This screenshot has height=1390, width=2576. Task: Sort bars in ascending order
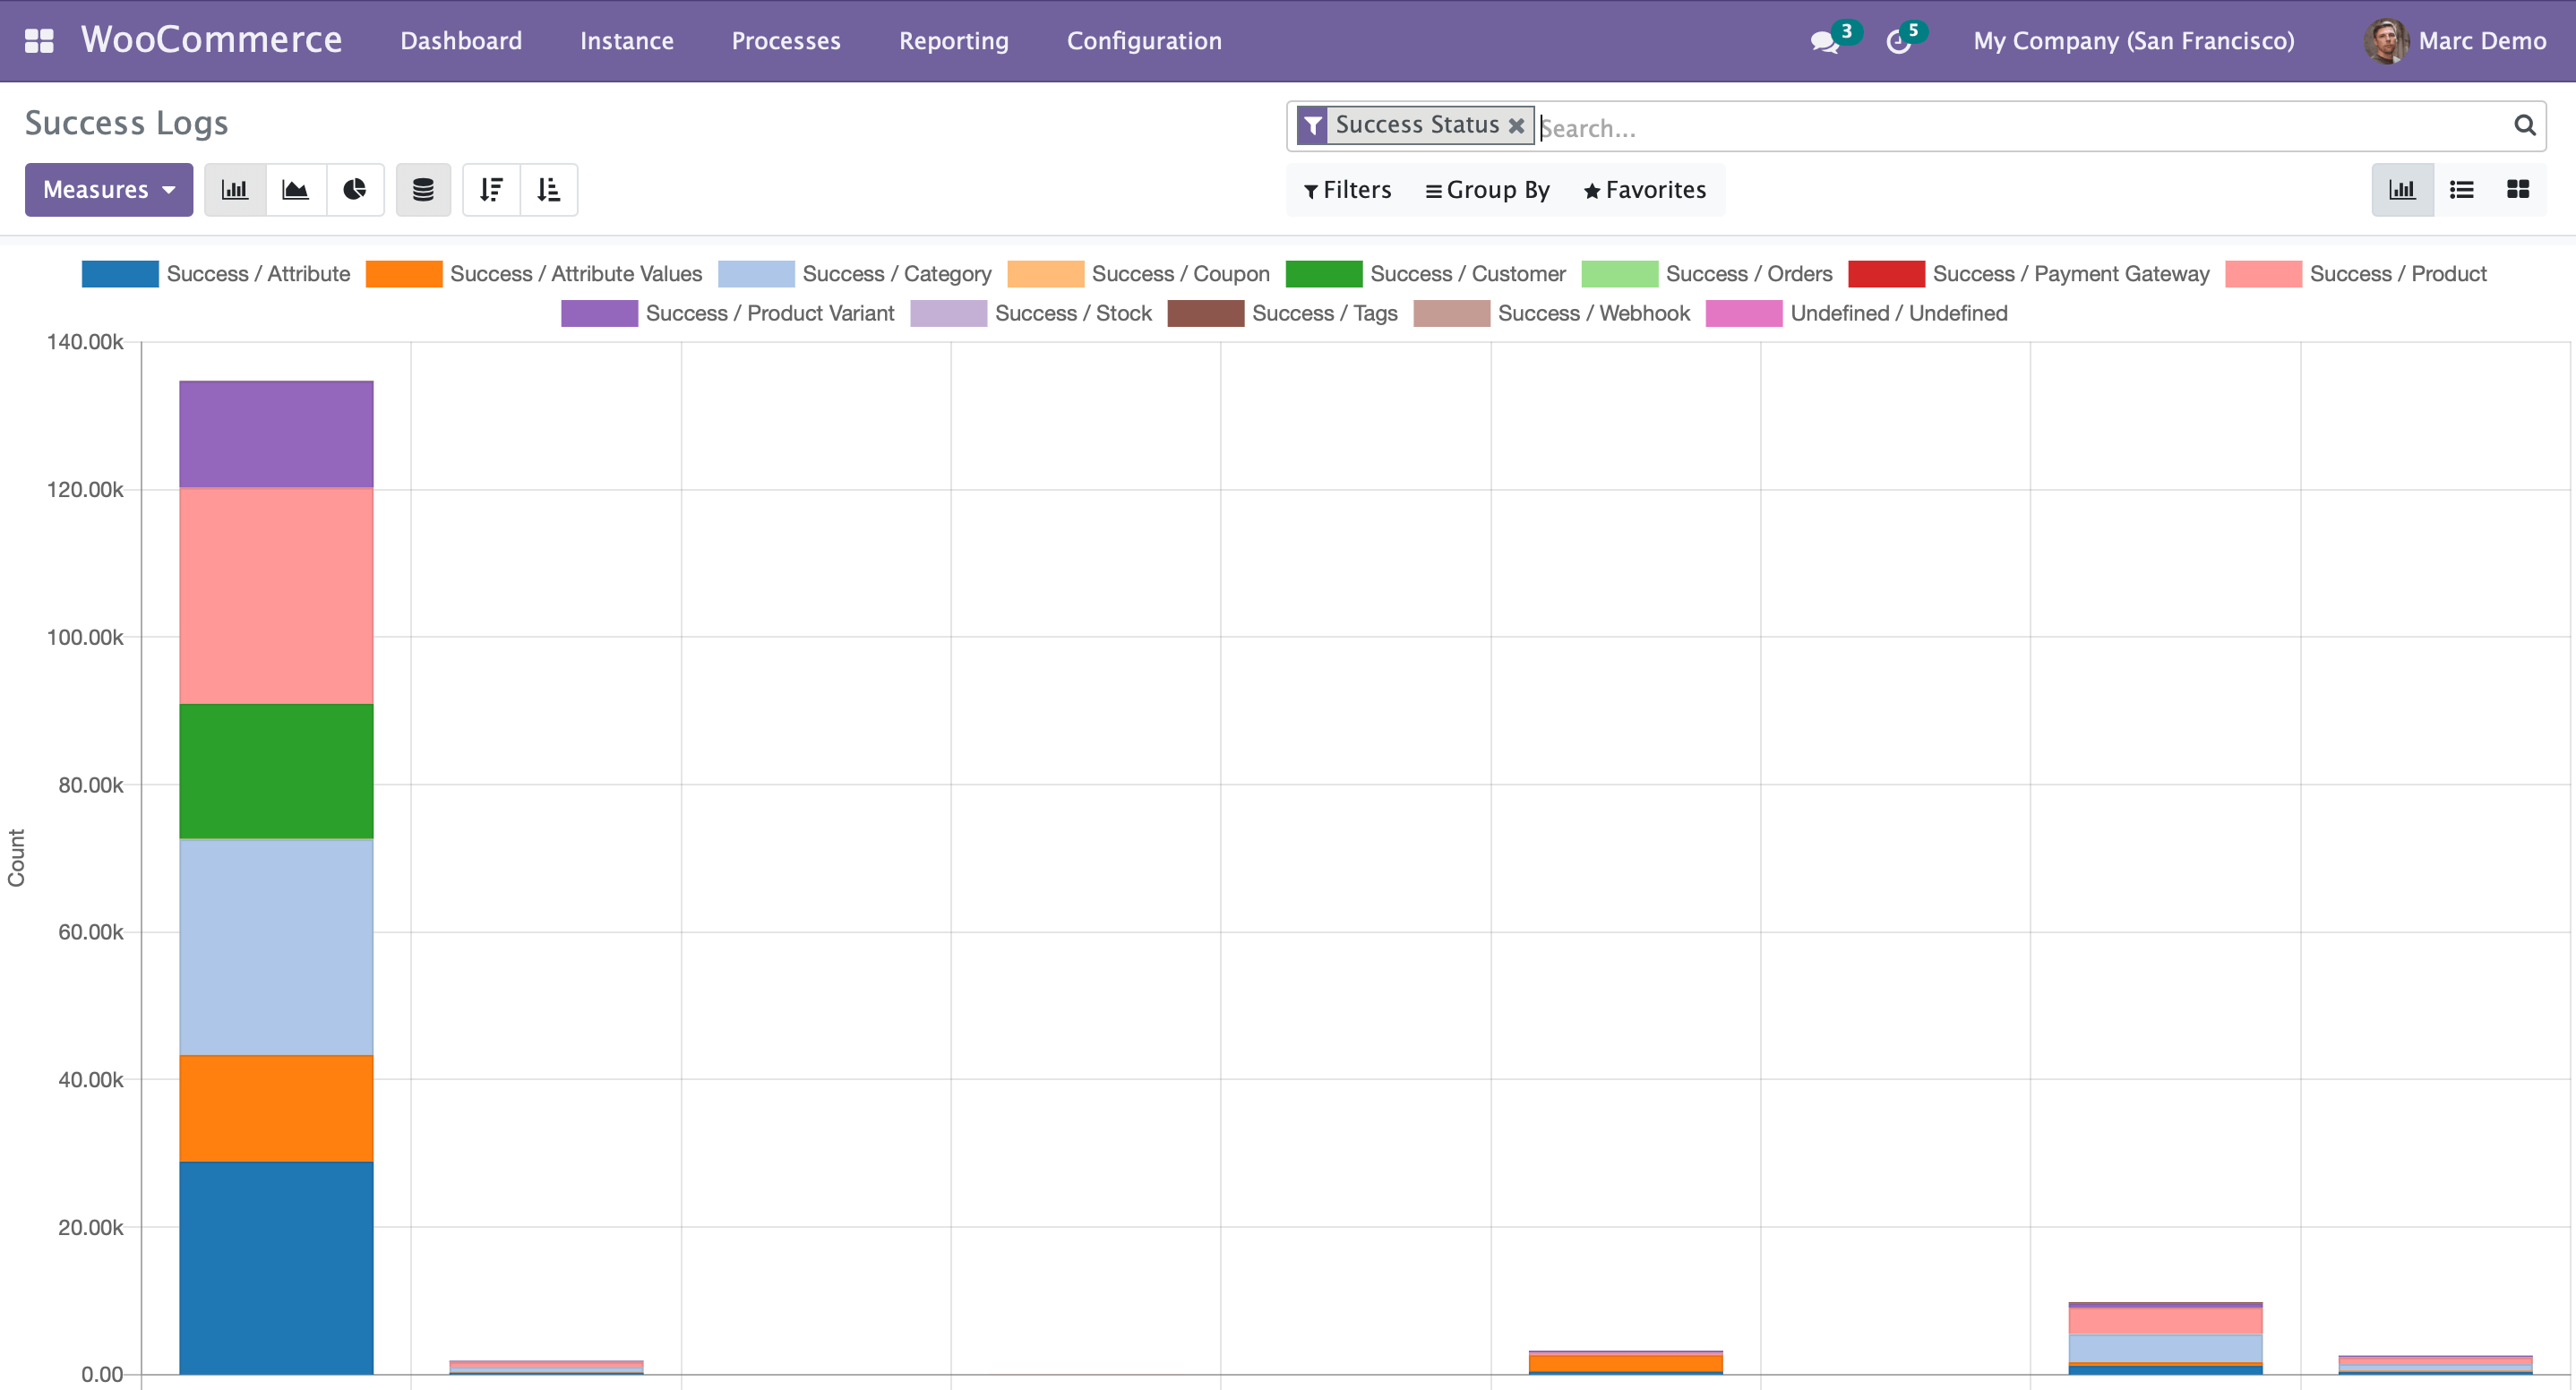coord(549,190)
